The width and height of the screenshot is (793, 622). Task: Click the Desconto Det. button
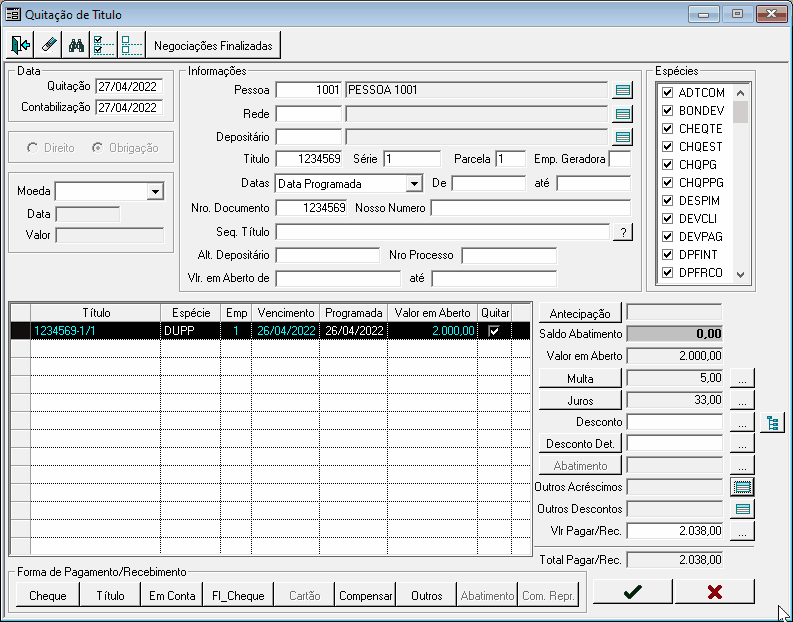tap(580, 445)
